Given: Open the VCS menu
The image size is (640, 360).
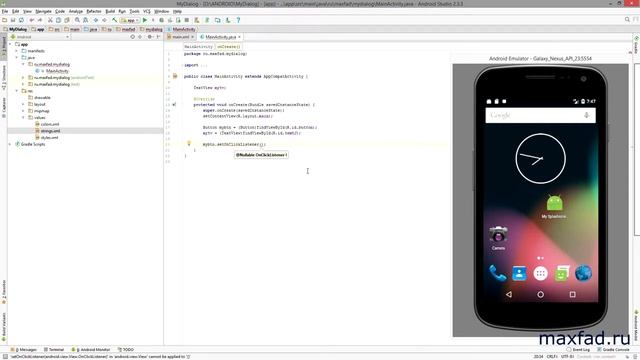Looking at the screenshot, I should point(147,11).
